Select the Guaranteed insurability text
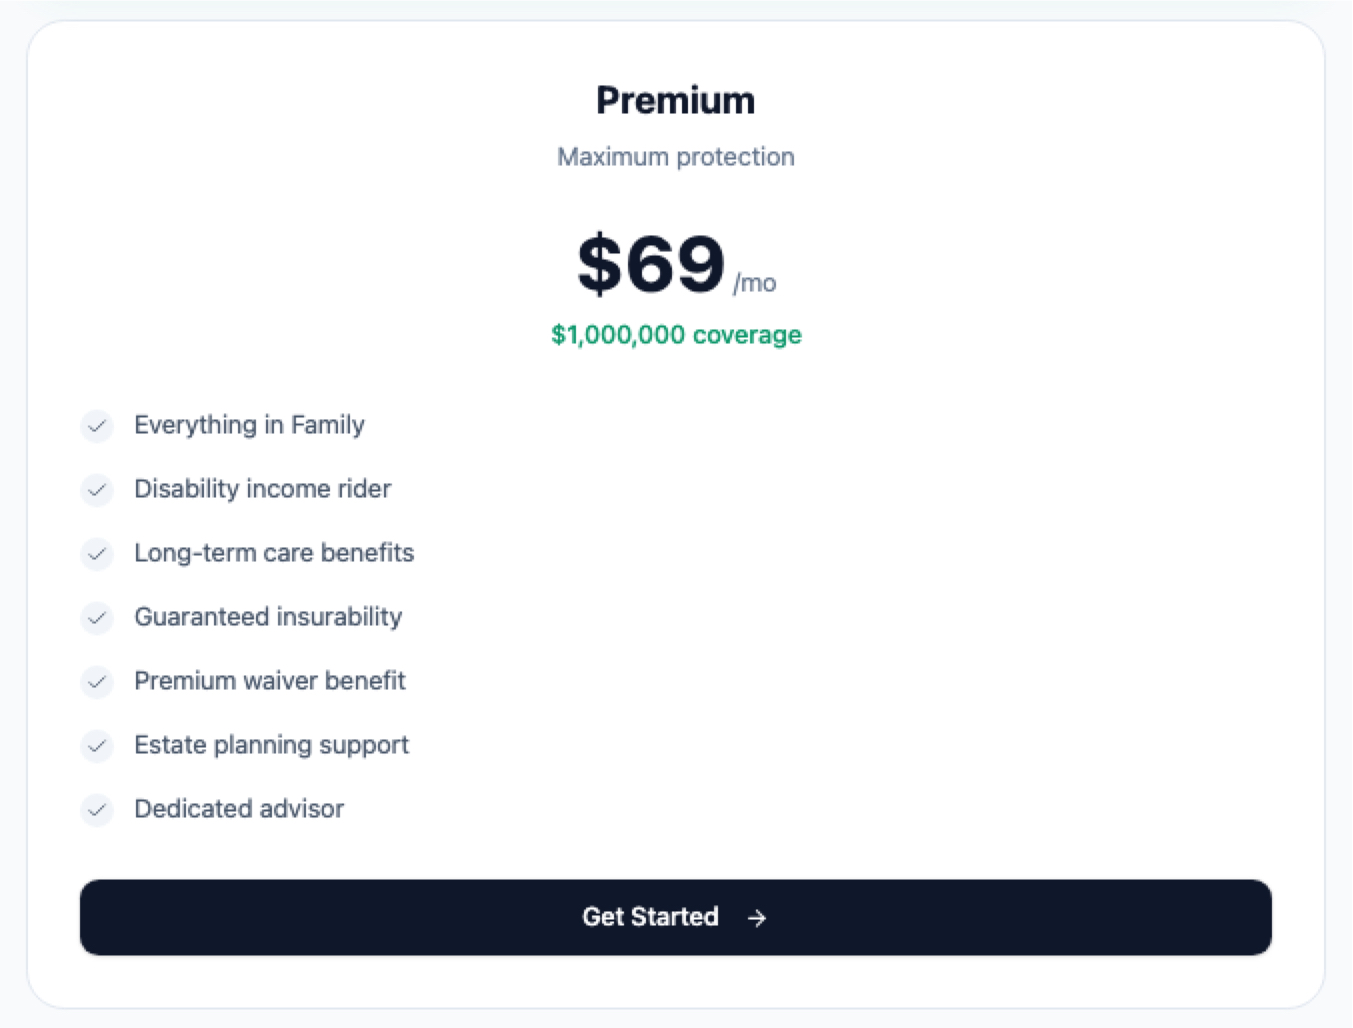 tap(268, 617)
